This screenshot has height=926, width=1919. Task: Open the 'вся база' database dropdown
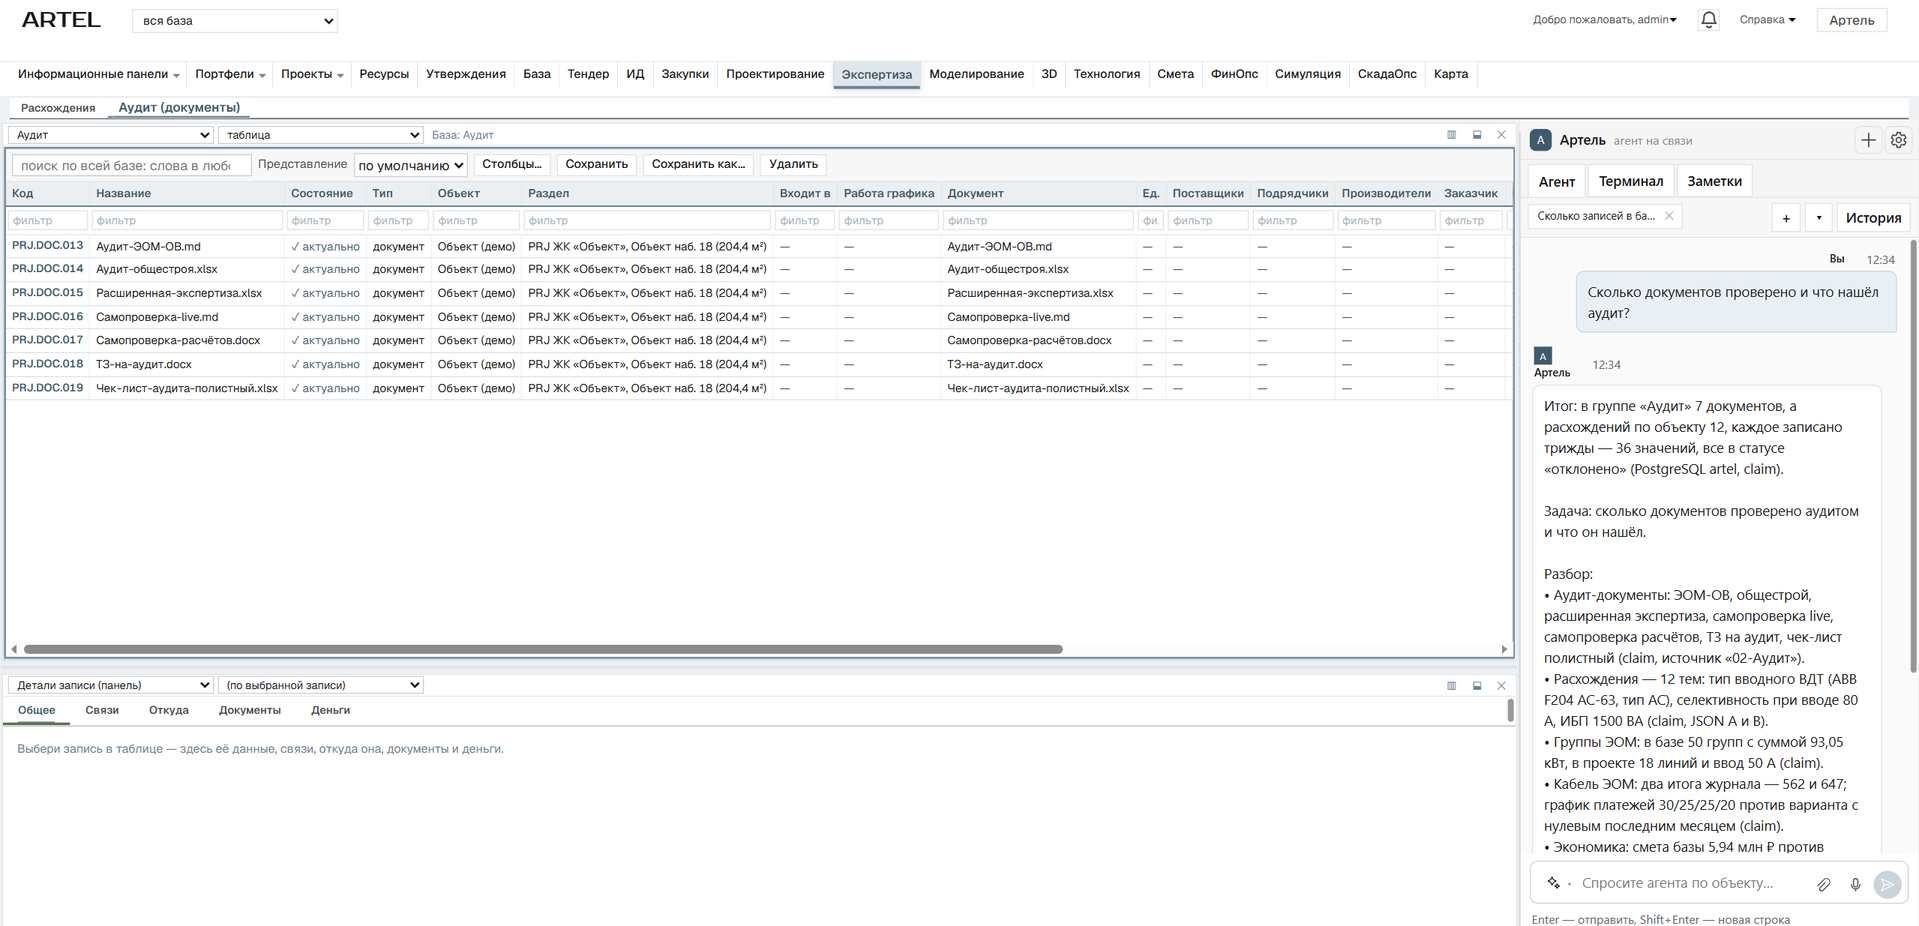(235, 21)
